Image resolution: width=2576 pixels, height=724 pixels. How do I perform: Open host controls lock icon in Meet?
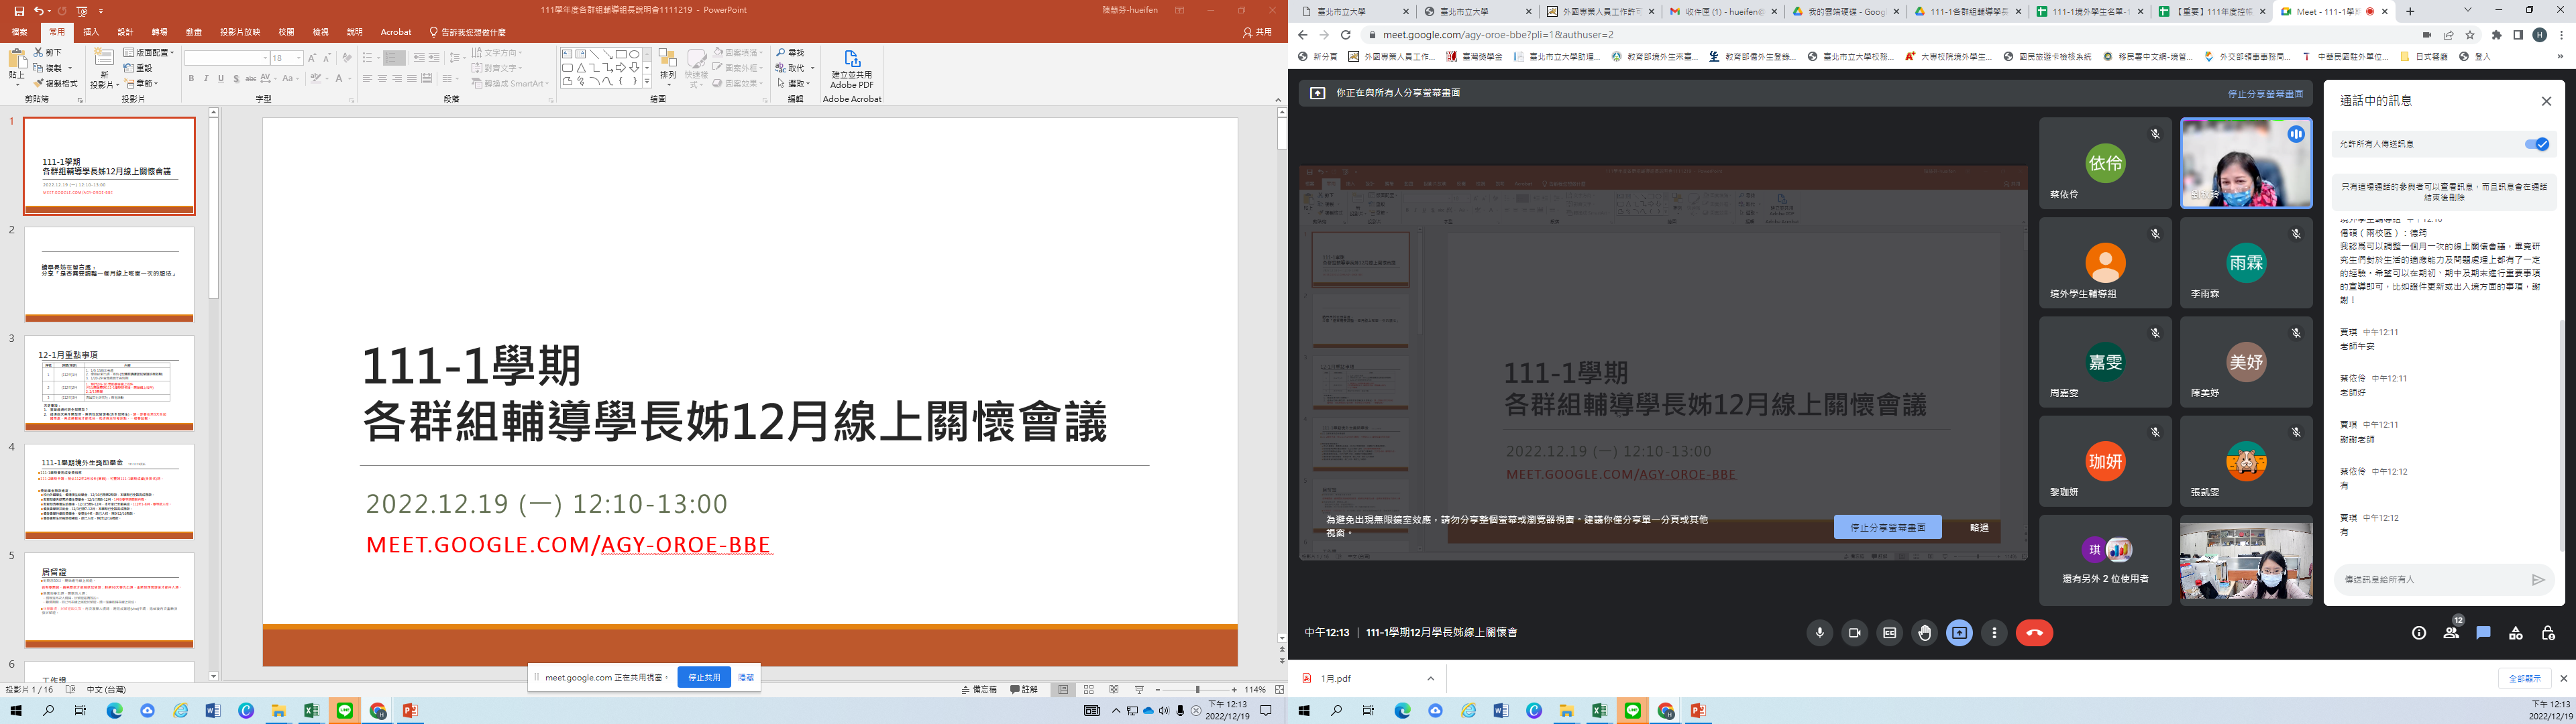(x=2547, y=633)
